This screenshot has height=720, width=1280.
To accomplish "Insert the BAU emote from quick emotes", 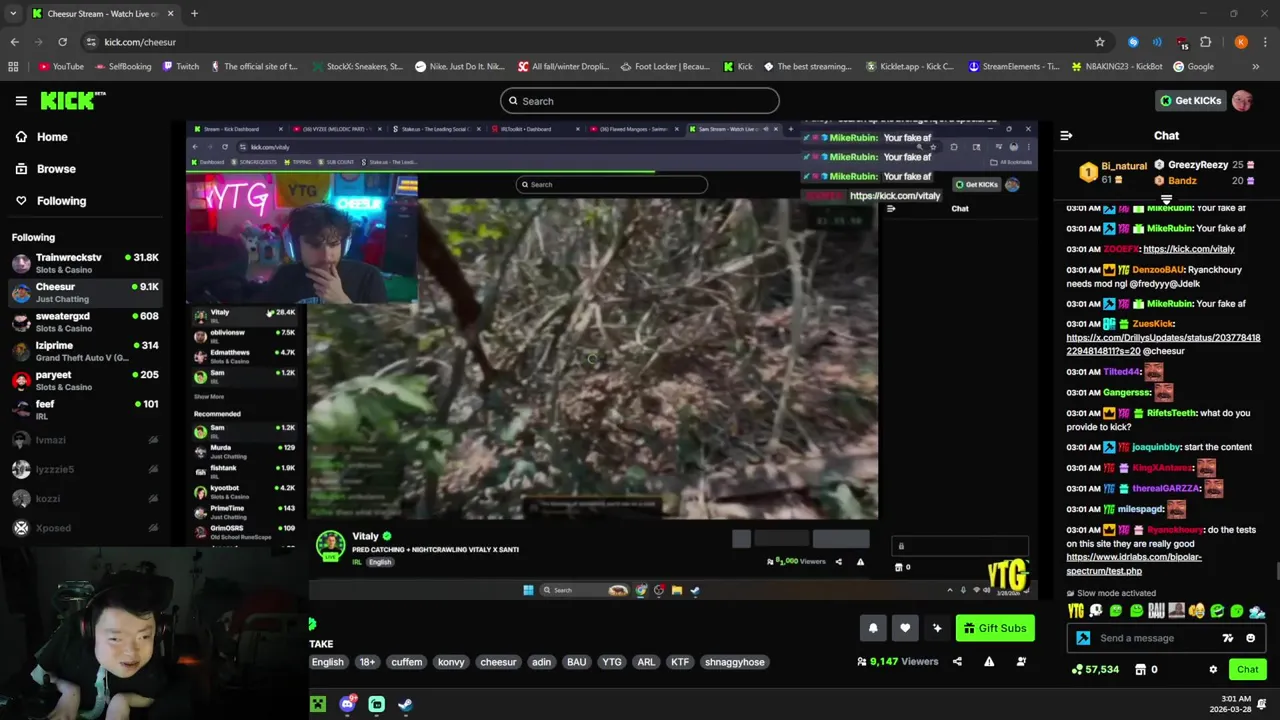I will click(x=1157, y=611).
